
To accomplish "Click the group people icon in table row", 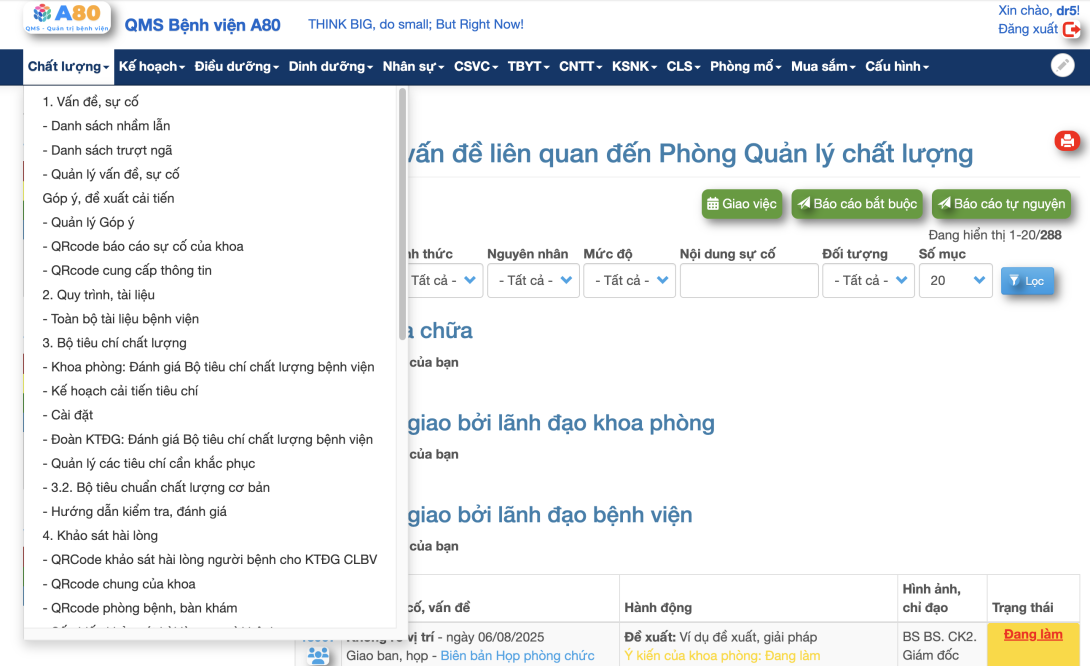I will [x=318, y=655].
